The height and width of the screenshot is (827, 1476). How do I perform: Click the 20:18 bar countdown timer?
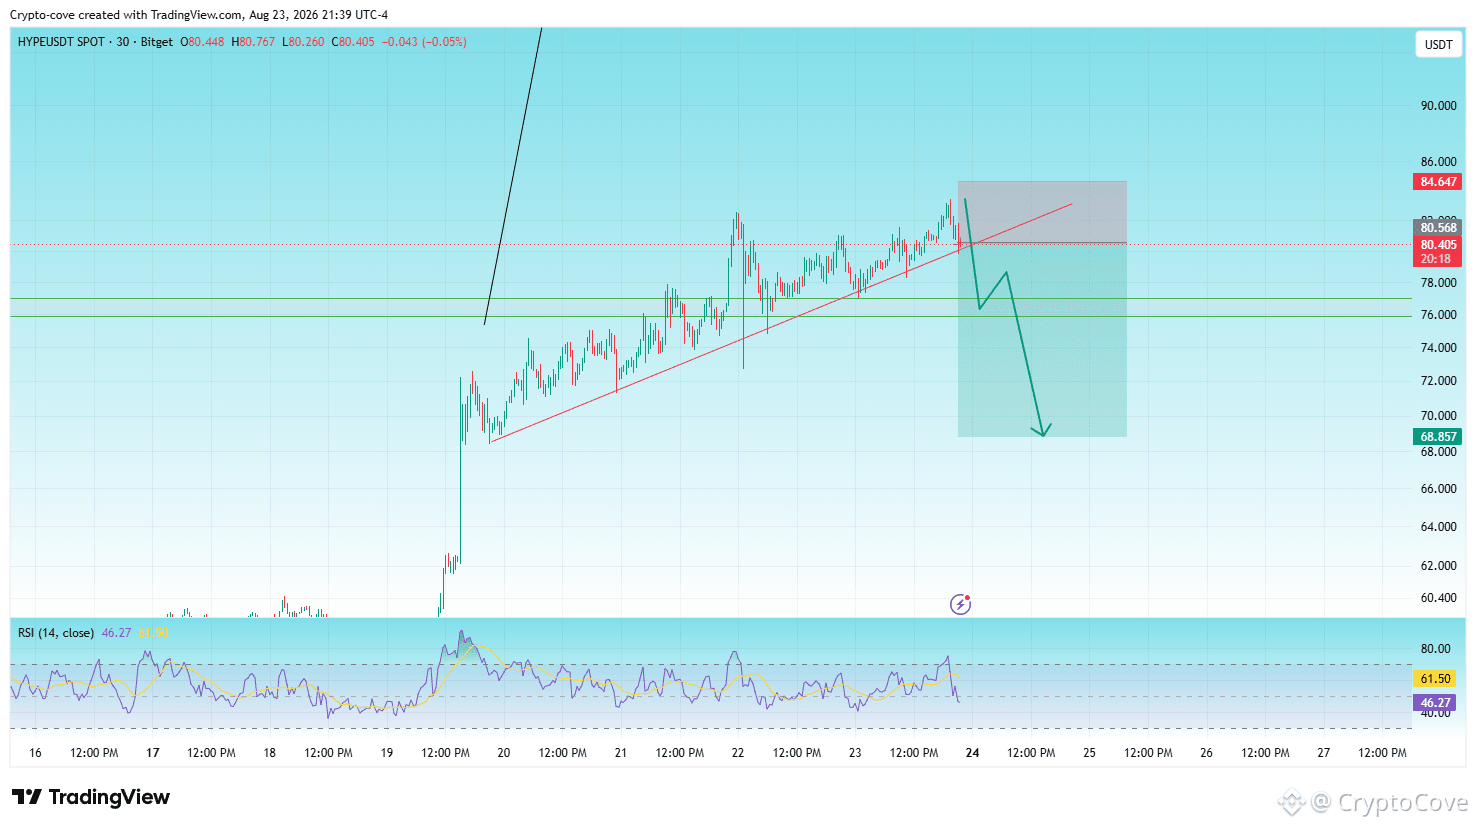[1438, 259]
